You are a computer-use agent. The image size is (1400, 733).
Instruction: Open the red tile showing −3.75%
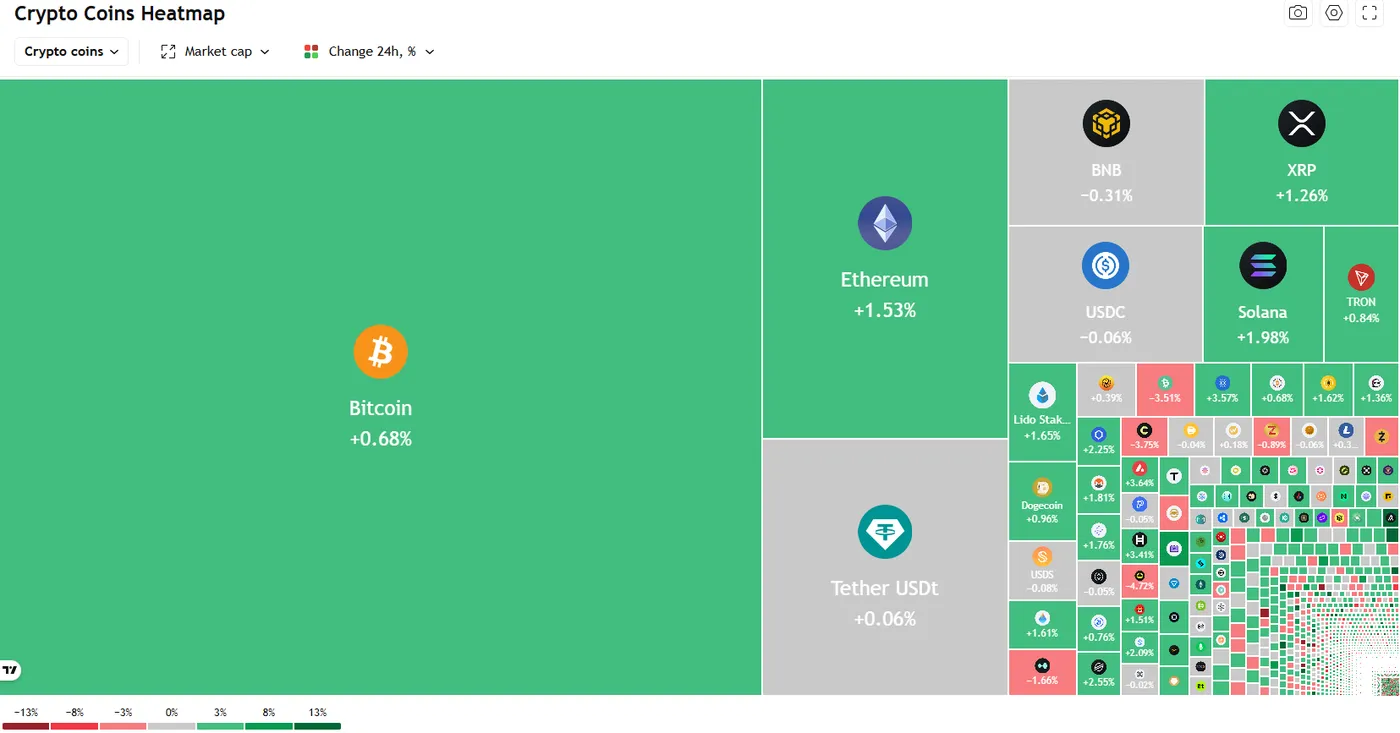pos(1145,436)
